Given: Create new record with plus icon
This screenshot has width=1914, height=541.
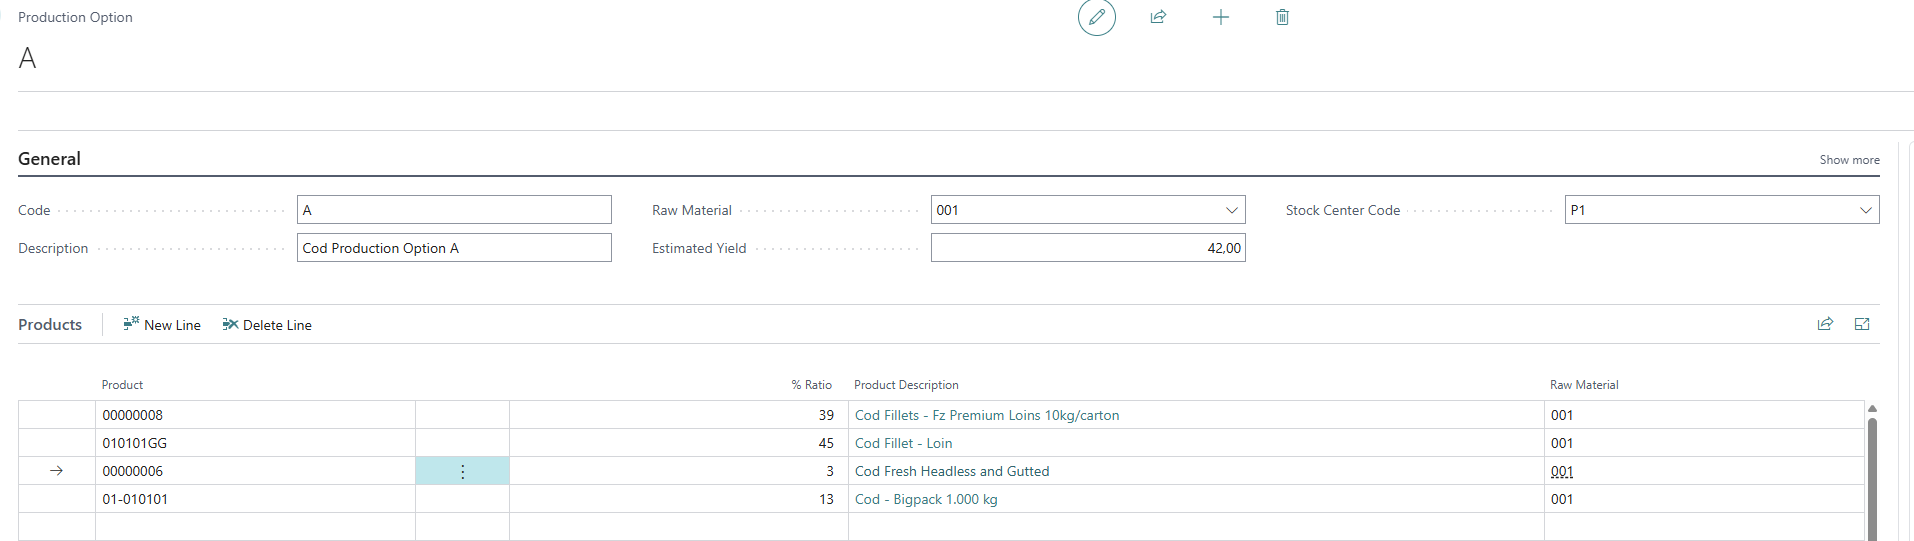Looking at the screenshot, I should coord(1221,17).
